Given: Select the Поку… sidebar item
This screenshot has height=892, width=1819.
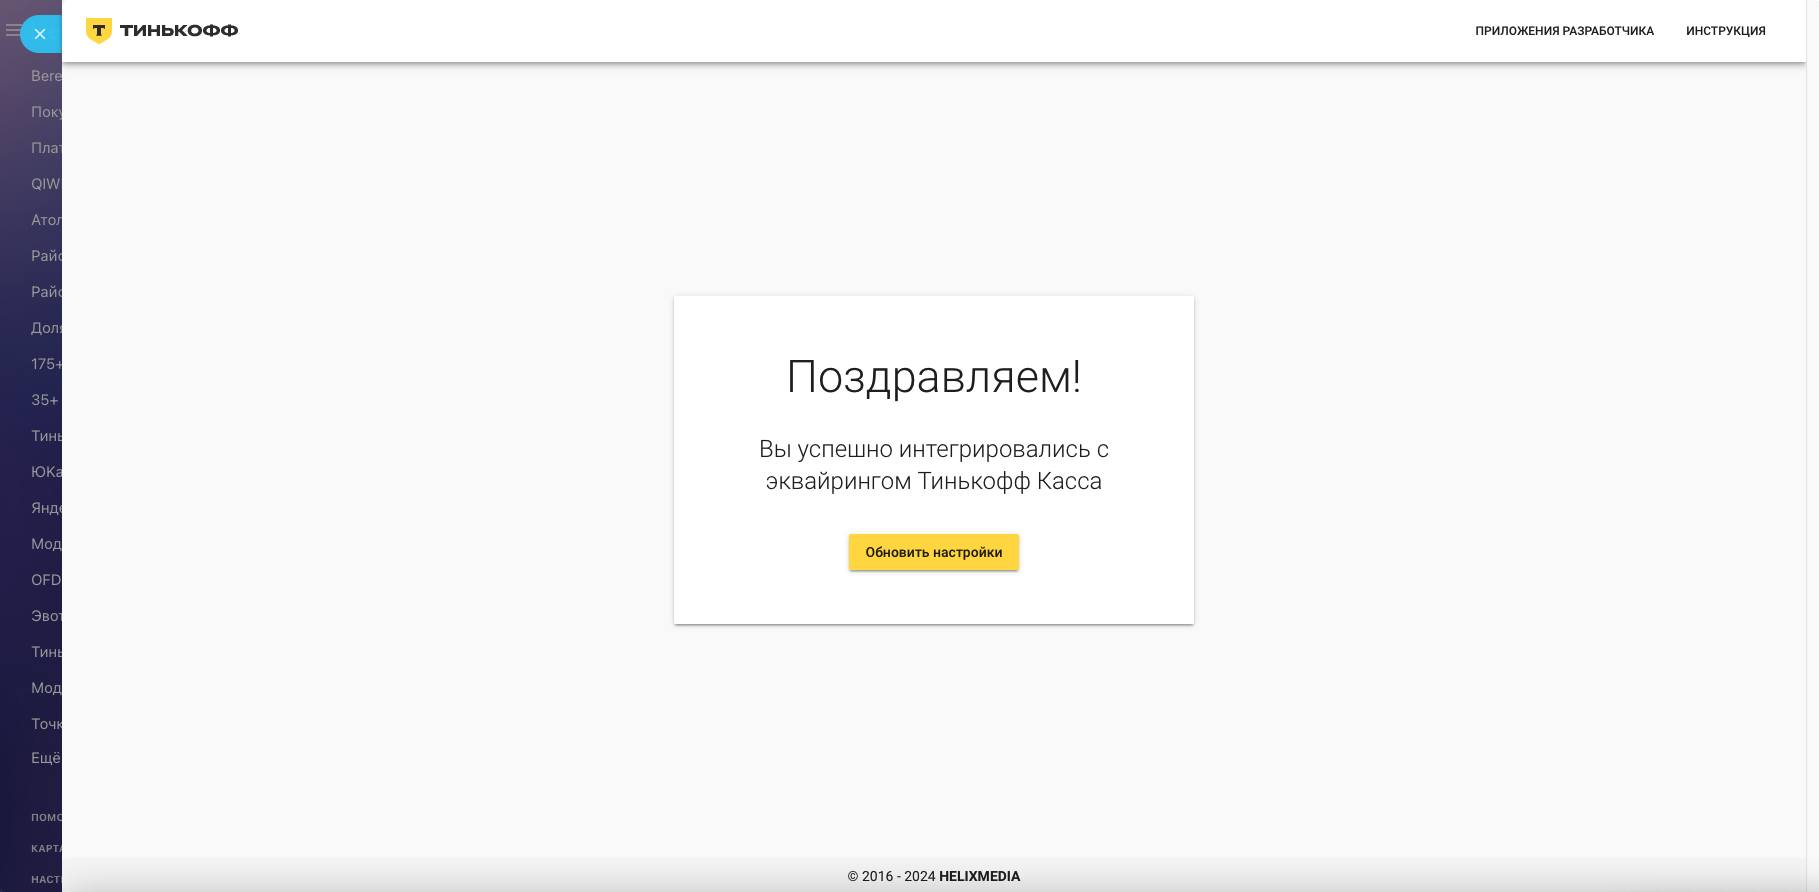Looking at the screenshot, I should click(46, 112).
